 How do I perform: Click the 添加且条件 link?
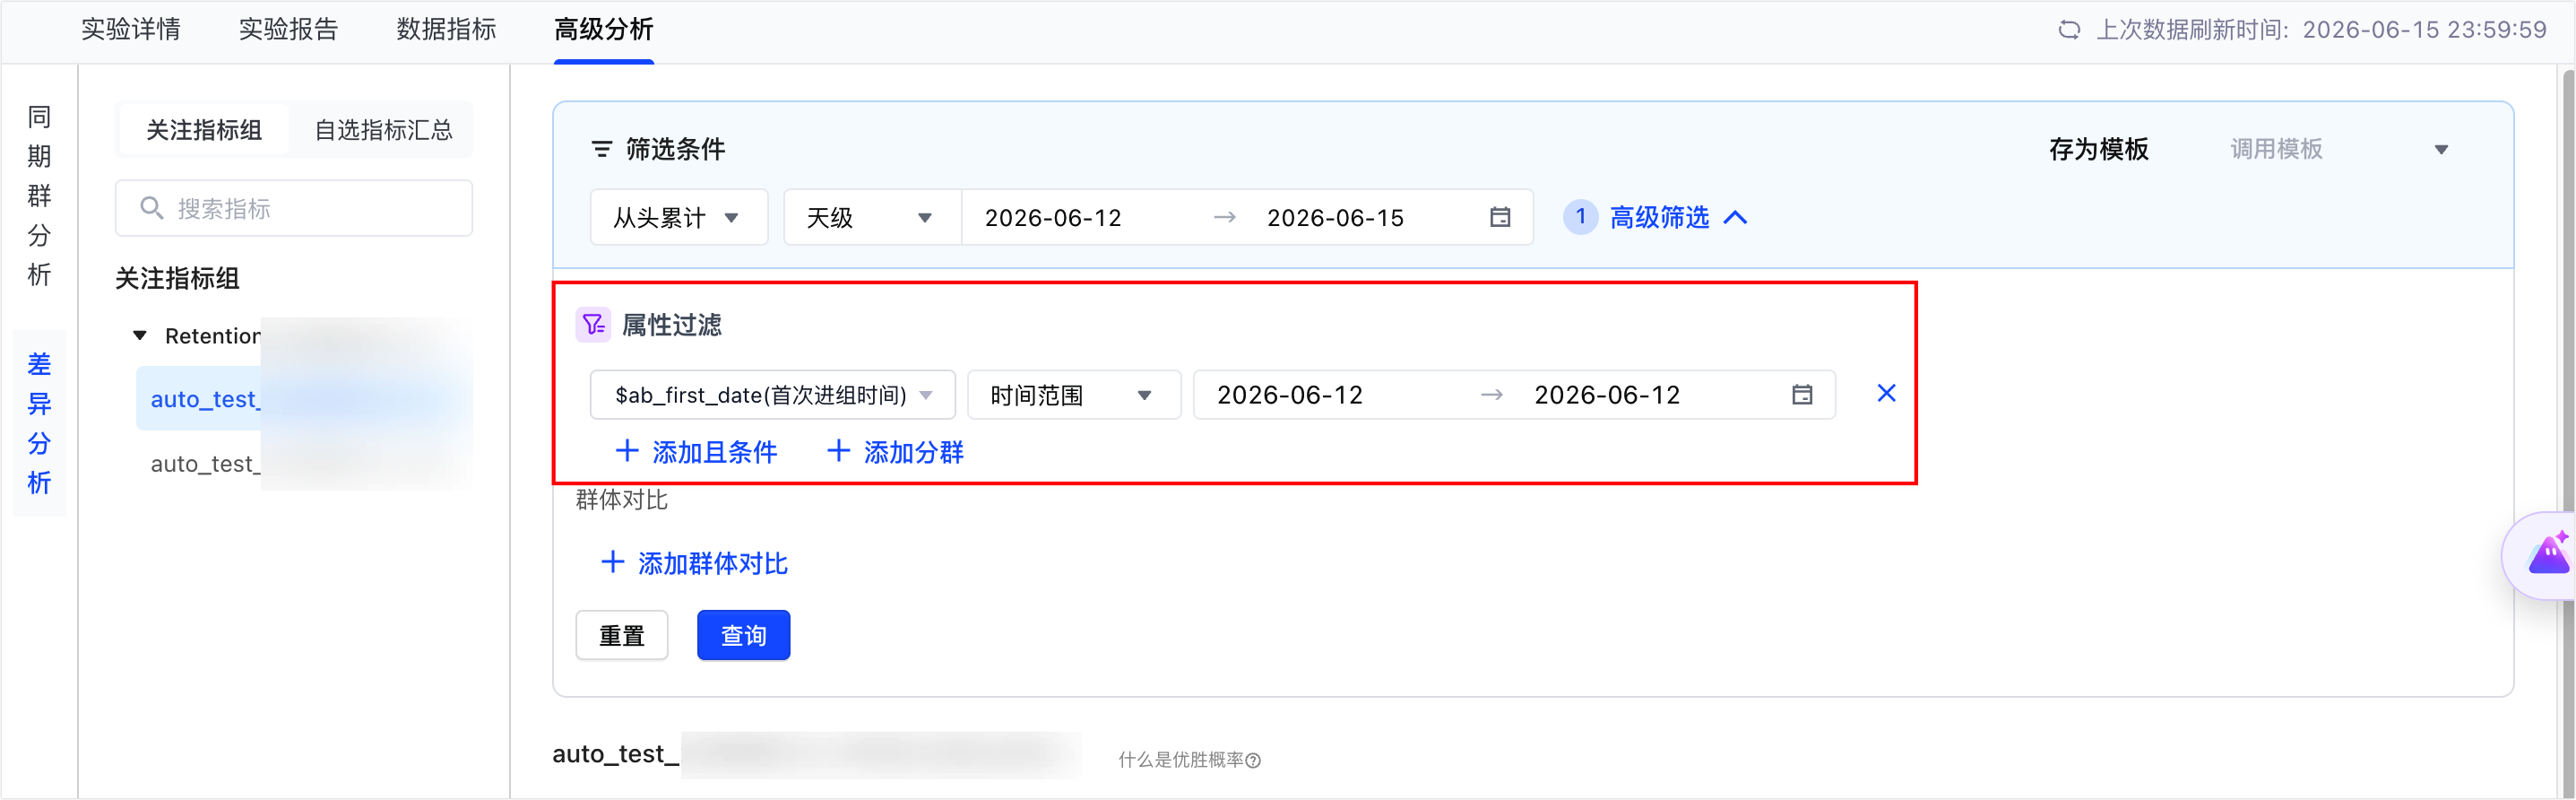[696, 452]
